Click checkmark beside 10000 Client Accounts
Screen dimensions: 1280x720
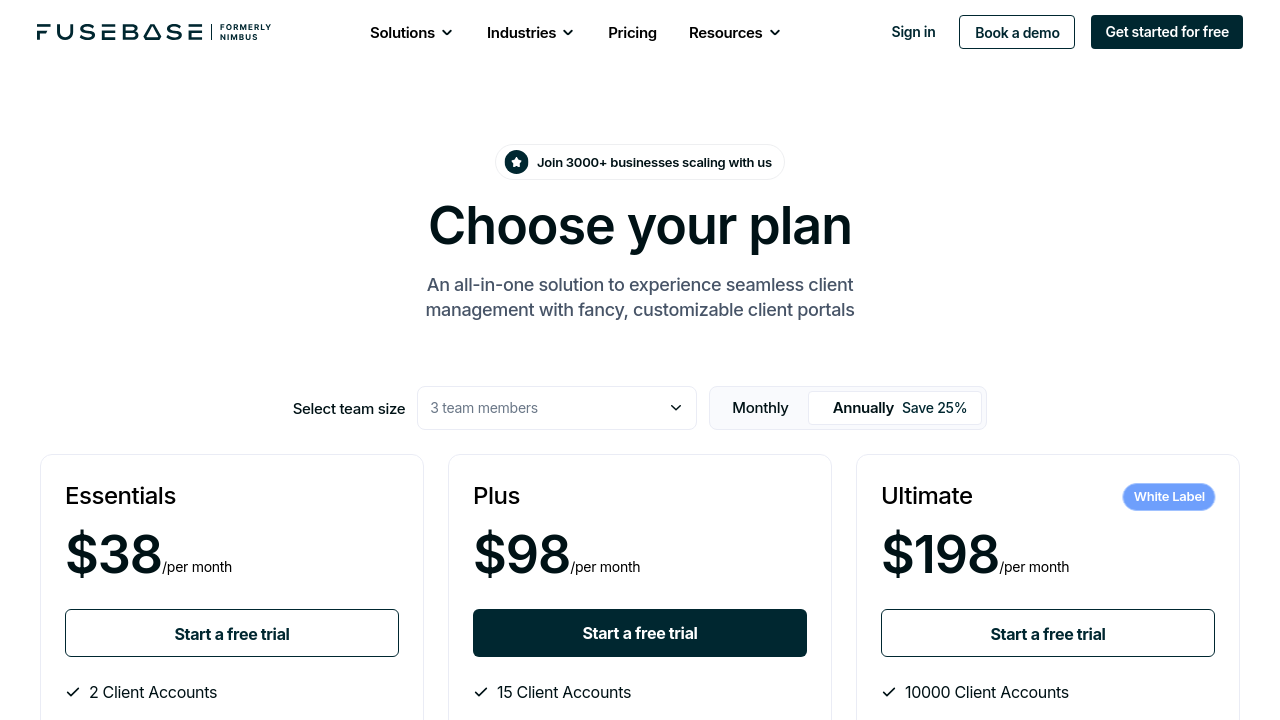click(x=889, y=692)
